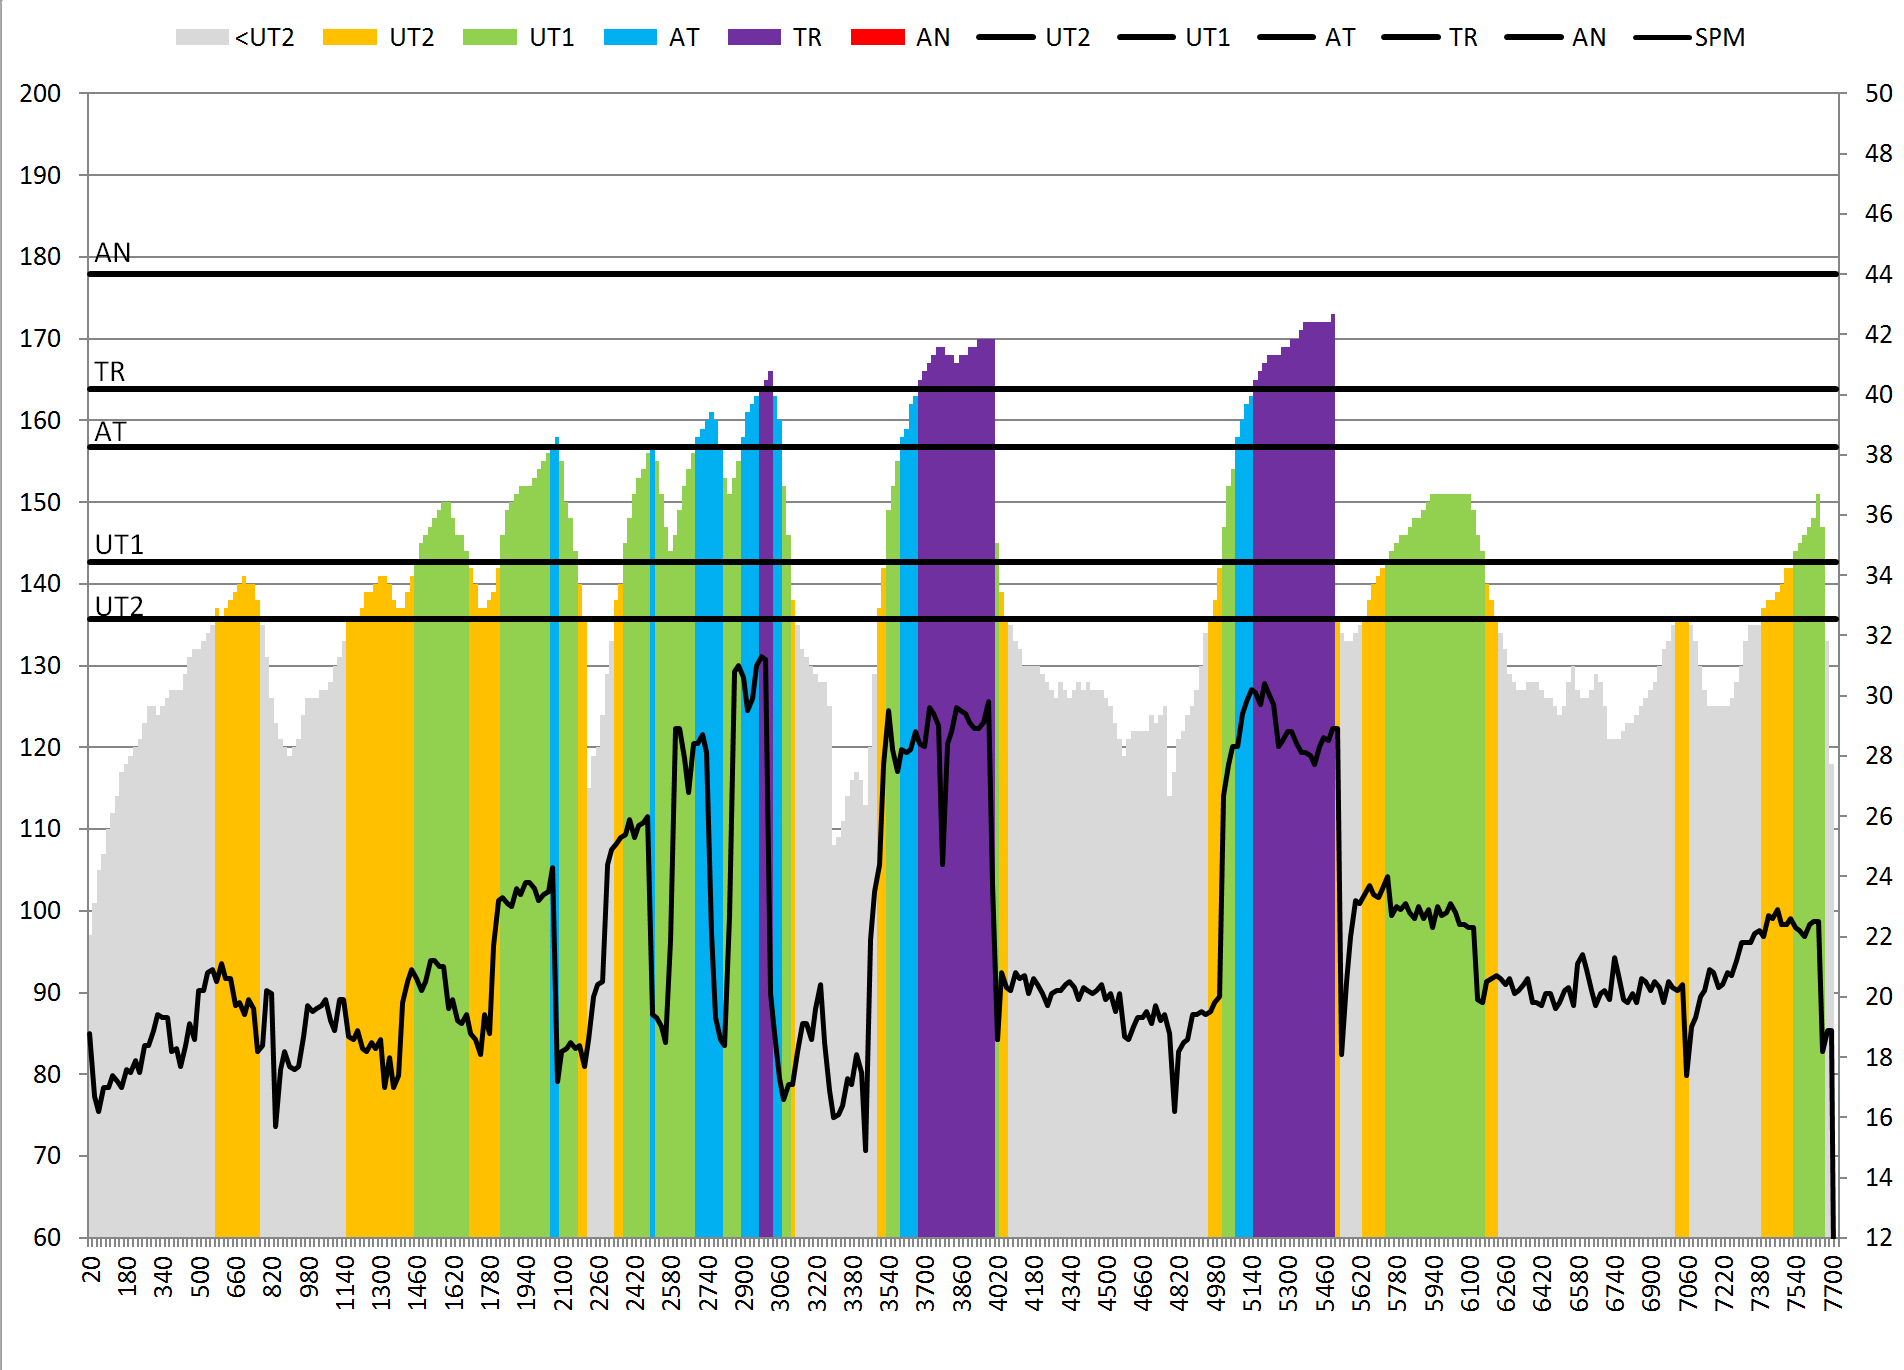Click the SPM line legend entry

coord(1690,37)
